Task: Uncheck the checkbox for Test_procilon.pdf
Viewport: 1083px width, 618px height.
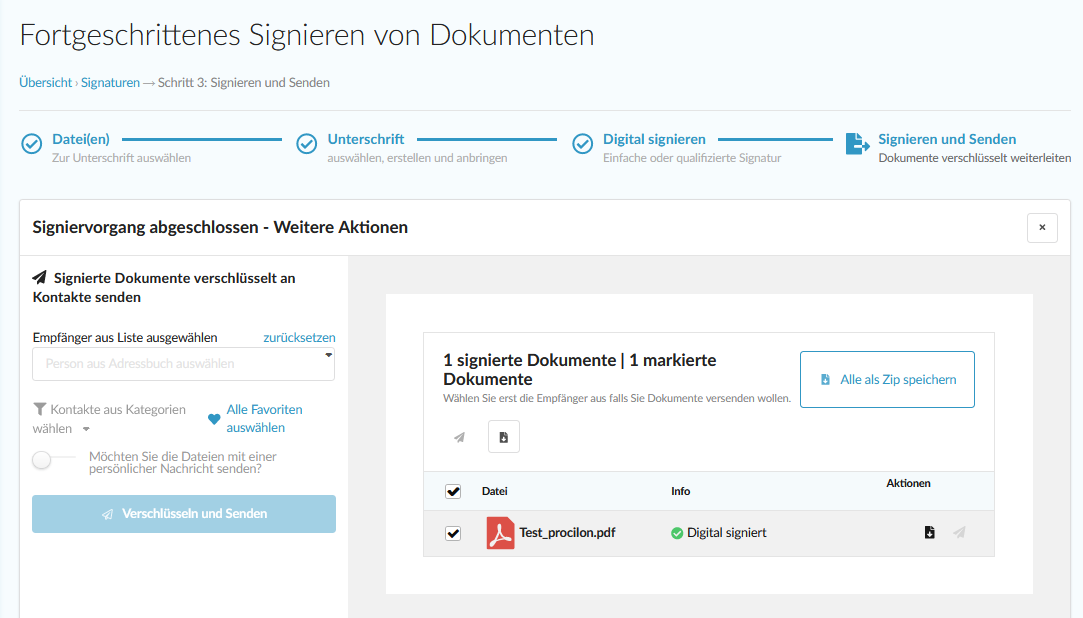Action: 453,533
